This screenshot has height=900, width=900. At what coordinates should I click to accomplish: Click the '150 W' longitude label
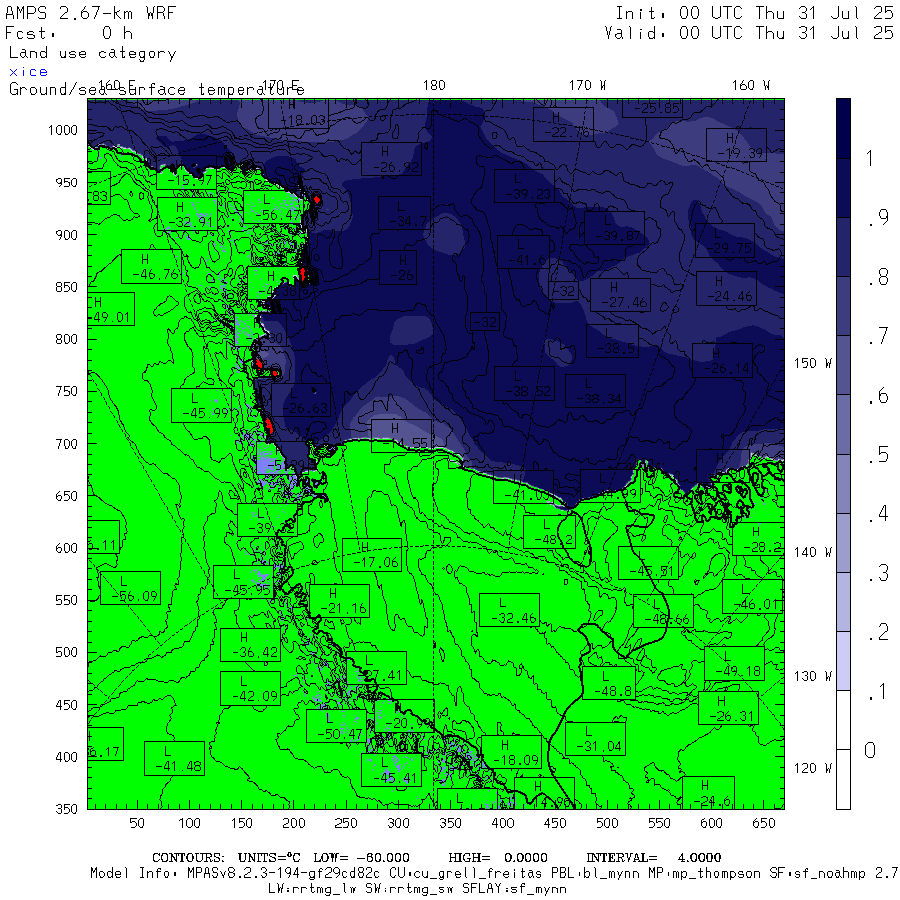[812, 363]
